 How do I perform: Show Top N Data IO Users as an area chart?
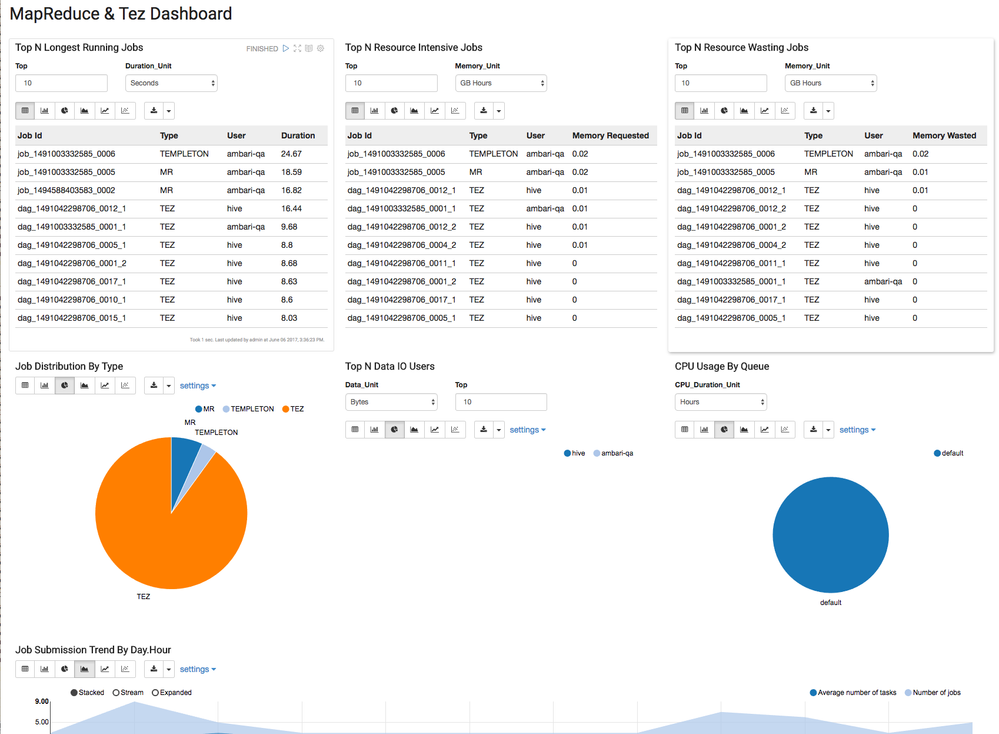point(415,430)
